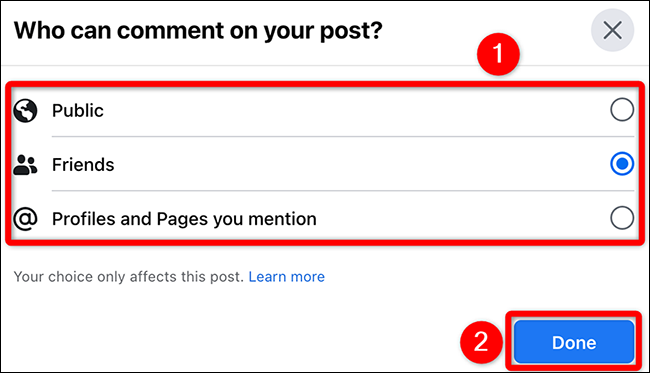Screen dimensions: 650x373
Task: Click the divider line under the Public option
Action: pos(343,136)
